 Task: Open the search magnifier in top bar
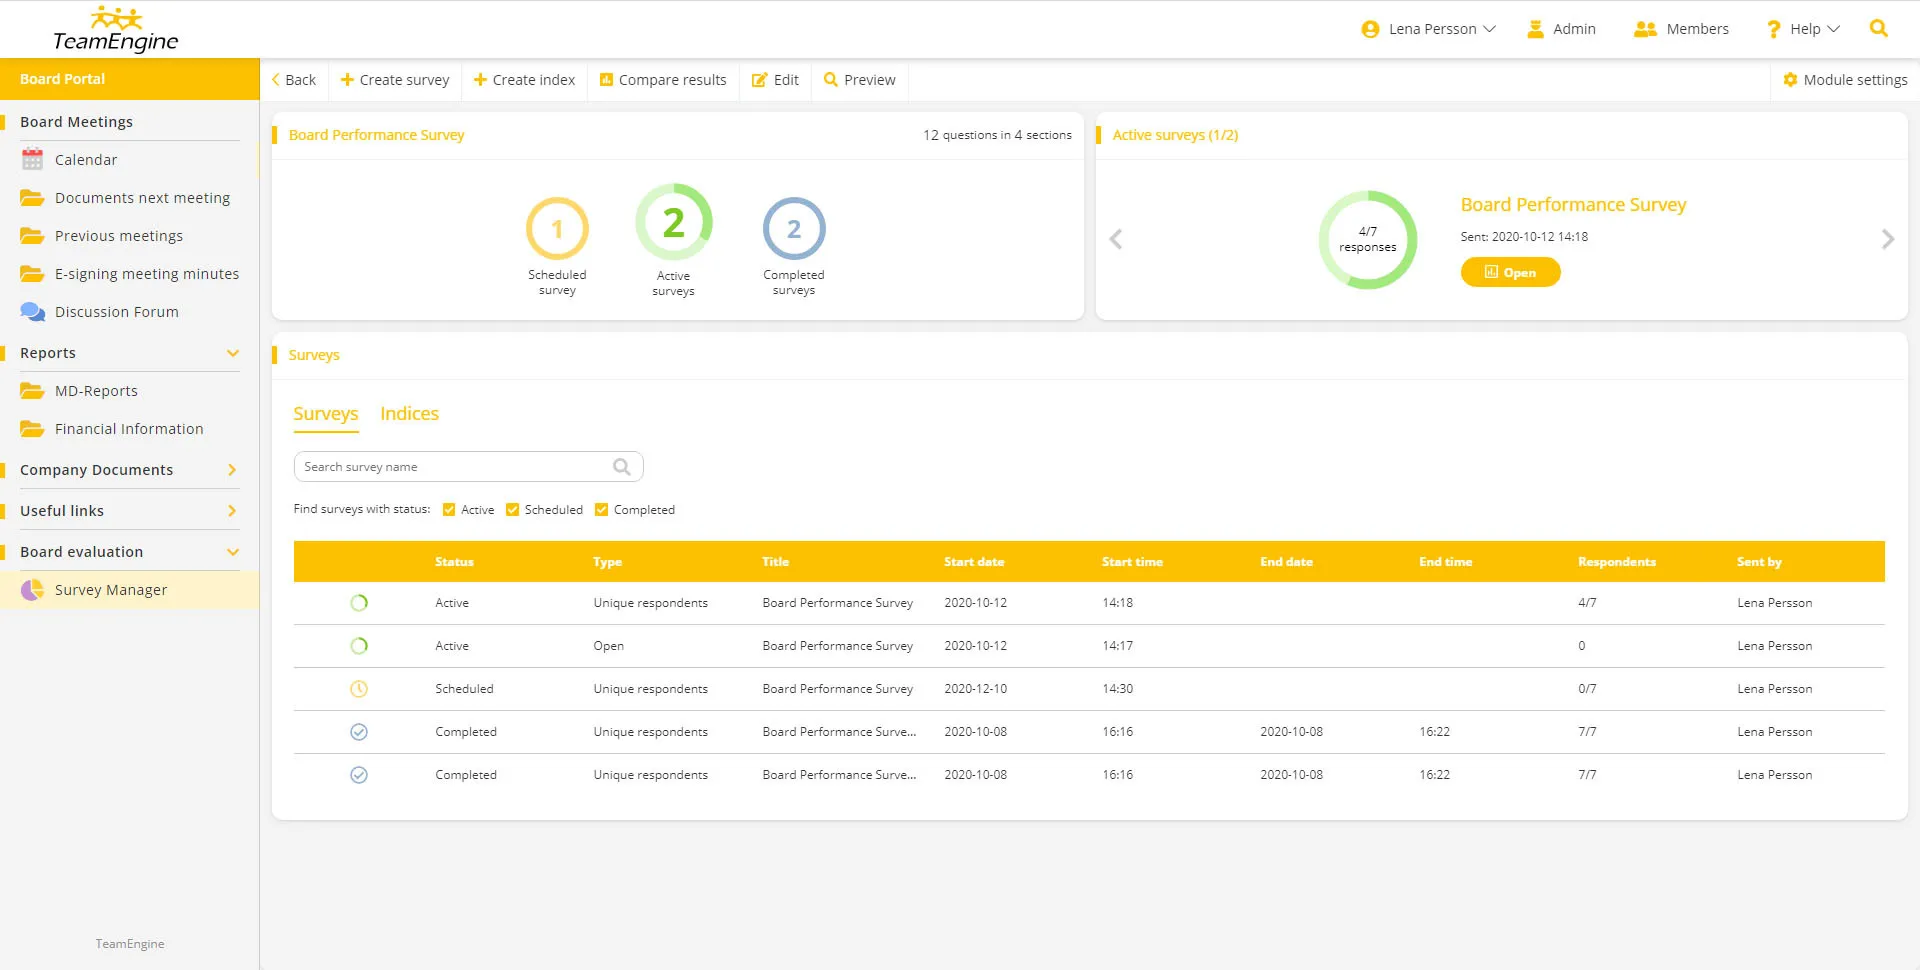pos(1878,29)
